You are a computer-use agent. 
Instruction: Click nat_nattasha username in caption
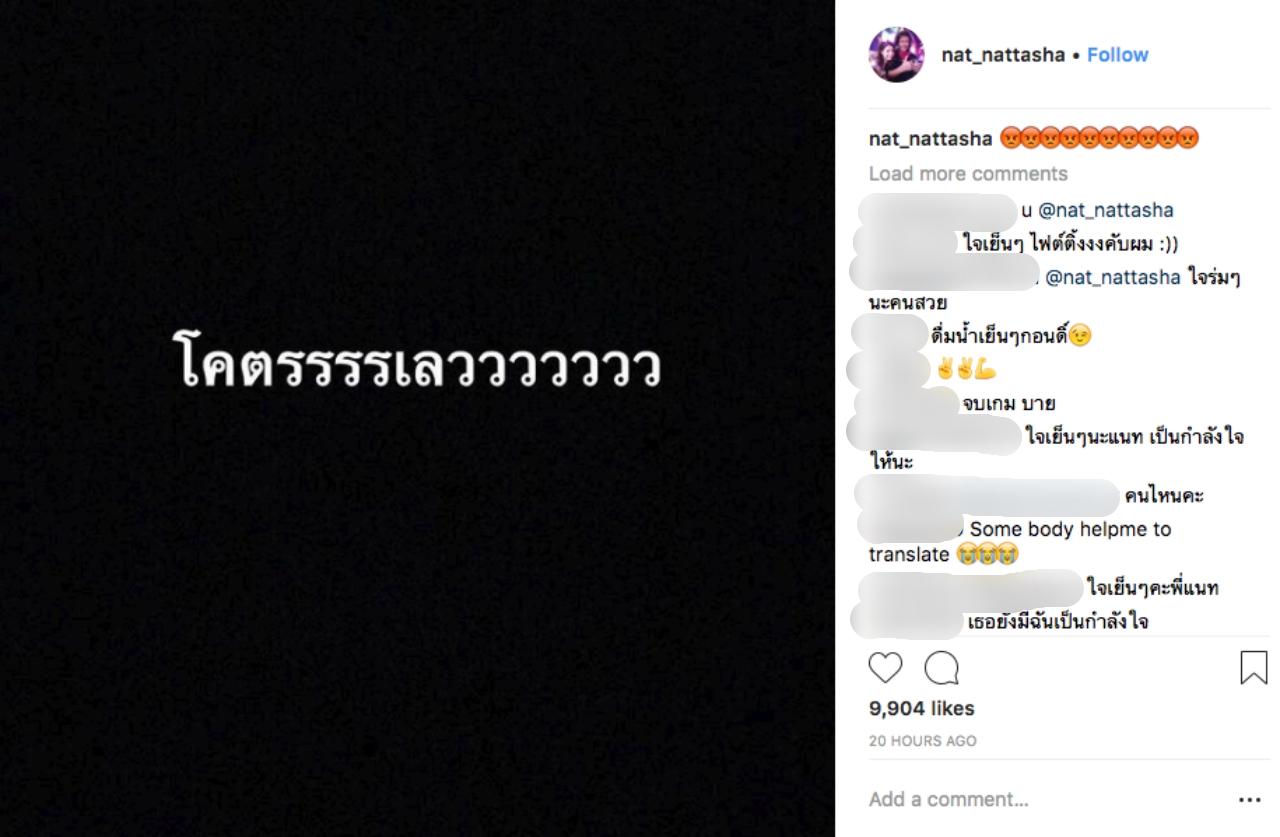[x=930, y=139]
